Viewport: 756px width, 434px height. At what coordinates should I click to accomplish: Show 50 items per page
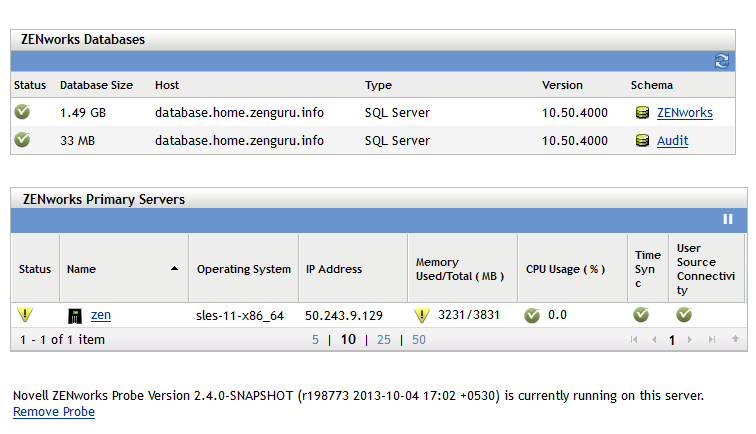[418, 340]
